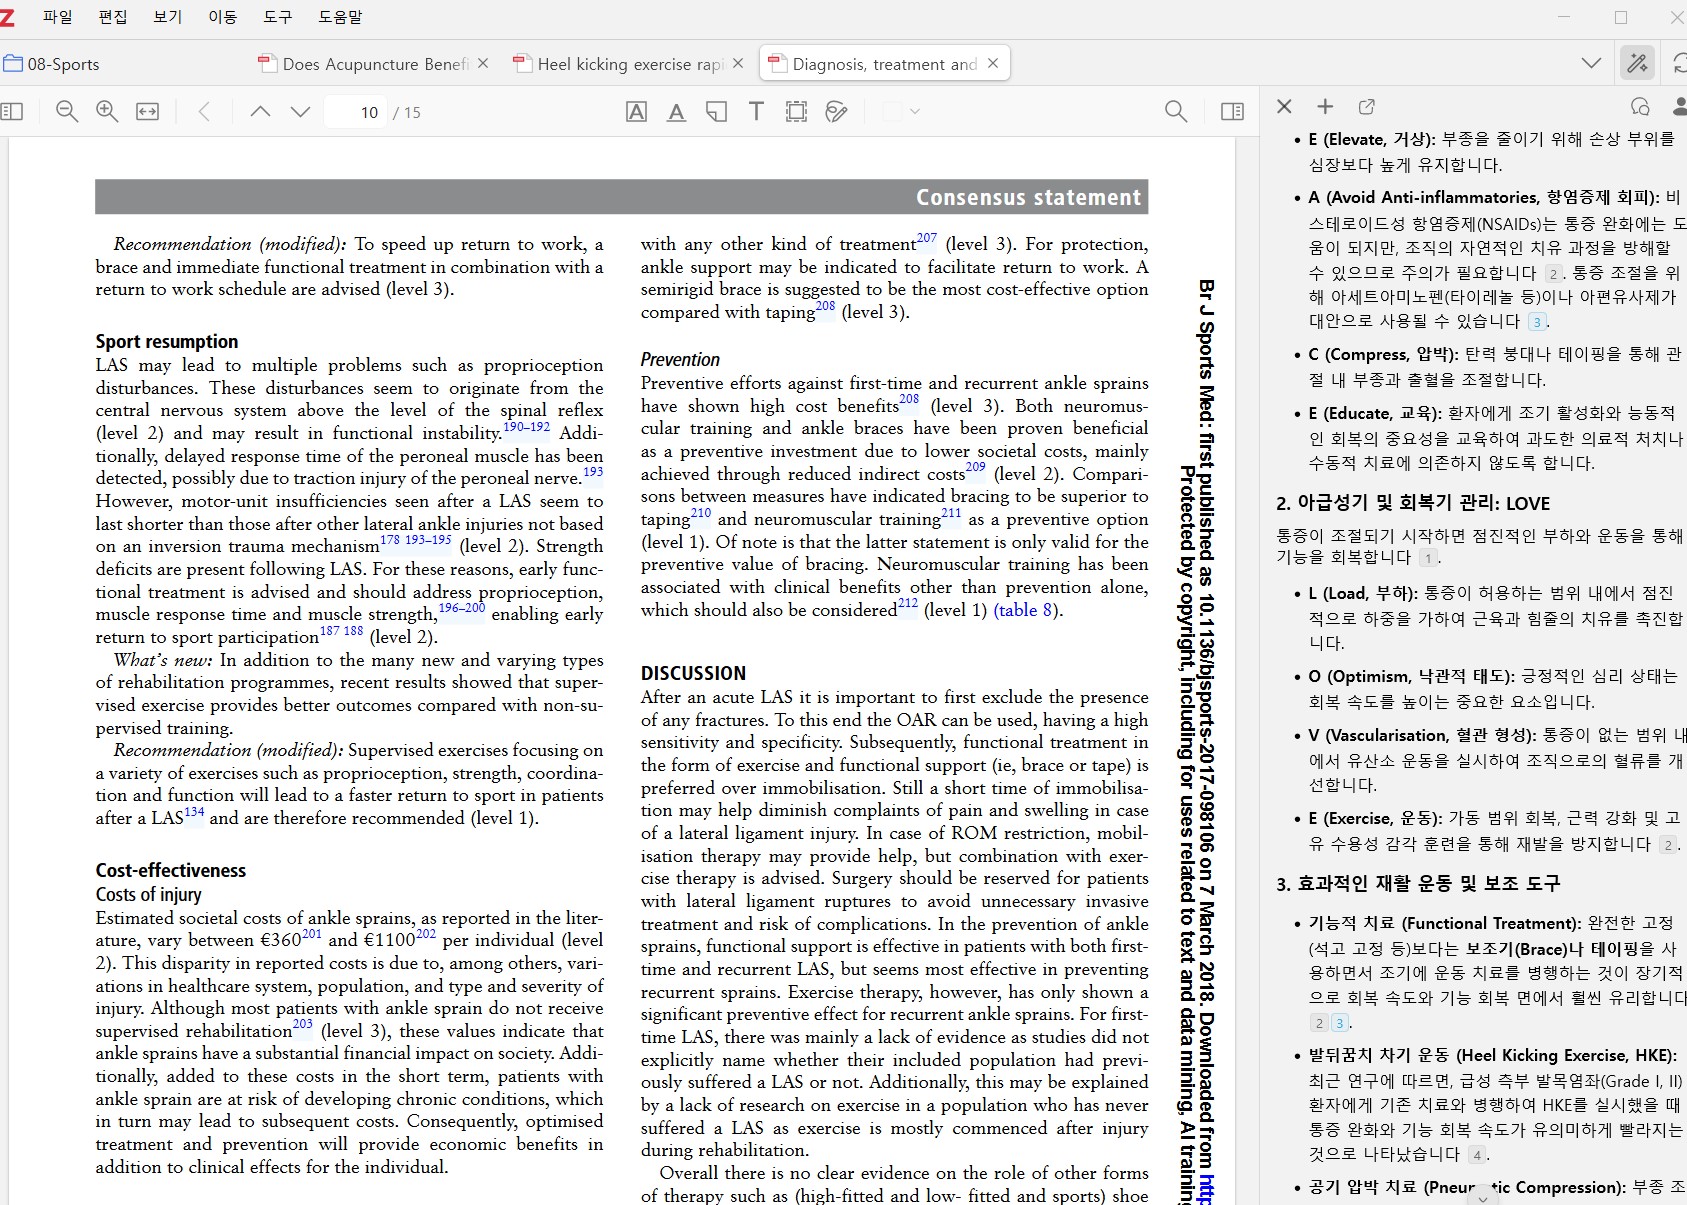
Task: Close the Heel kicking exercise tab
Action: 738,63
